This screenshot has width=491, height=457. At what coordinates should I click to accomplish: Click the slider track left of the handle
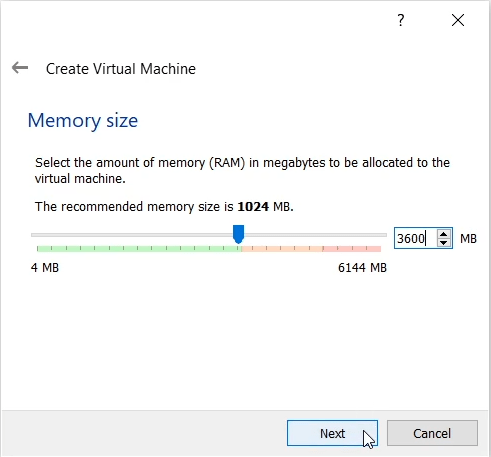click(132, 235)
